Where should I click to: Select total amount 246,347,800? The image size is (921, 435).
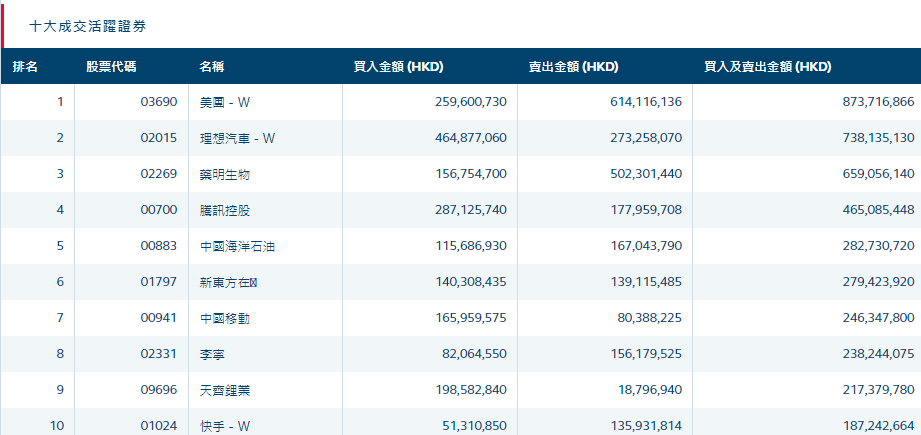pos(879,318)
